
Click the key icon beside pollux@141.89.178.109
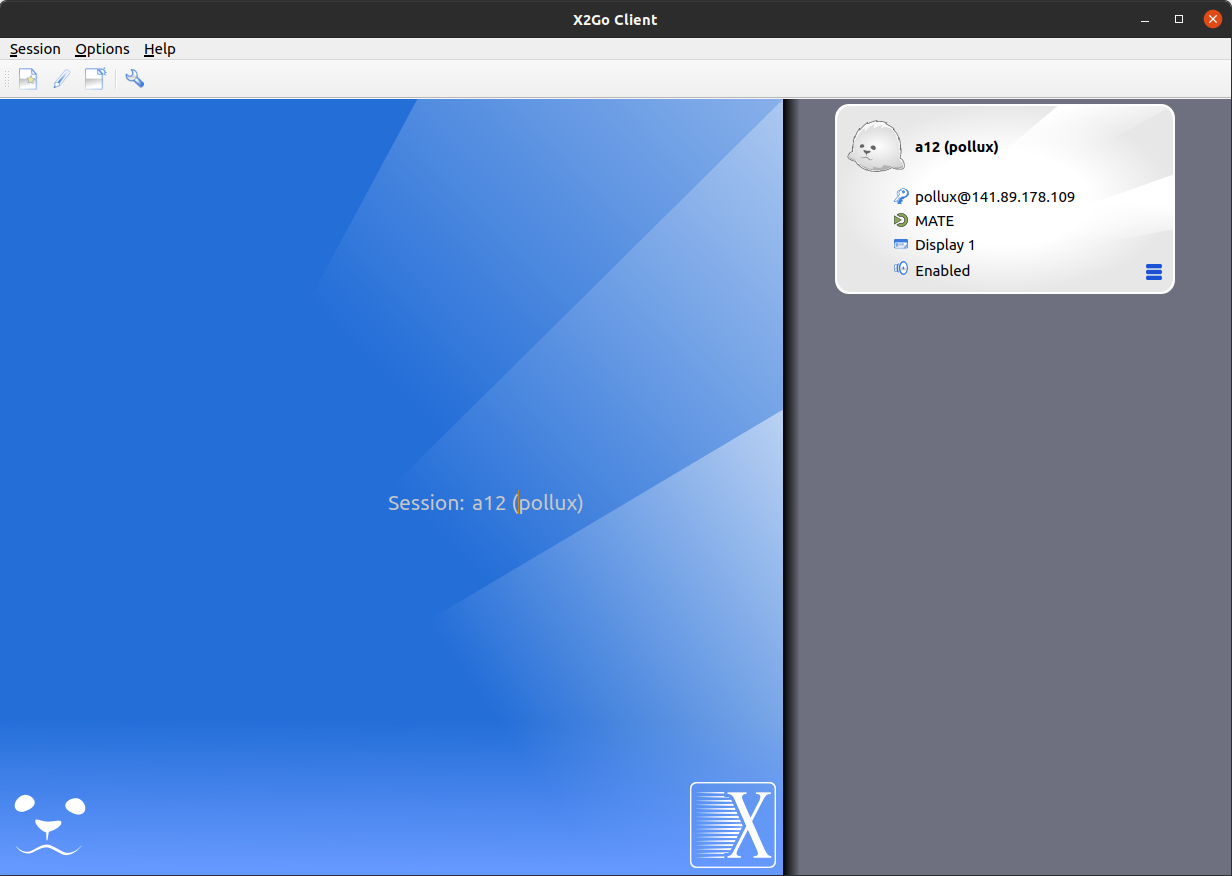(x=901, y=197)
